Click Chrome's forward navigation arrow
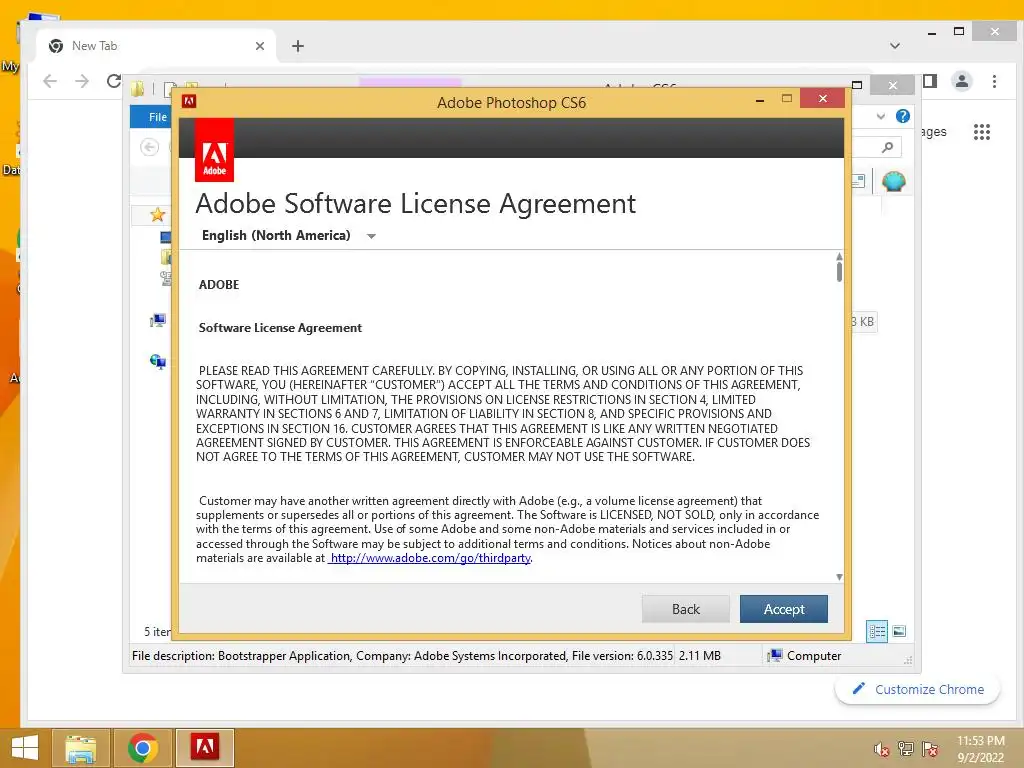 (x=82, y=81)
